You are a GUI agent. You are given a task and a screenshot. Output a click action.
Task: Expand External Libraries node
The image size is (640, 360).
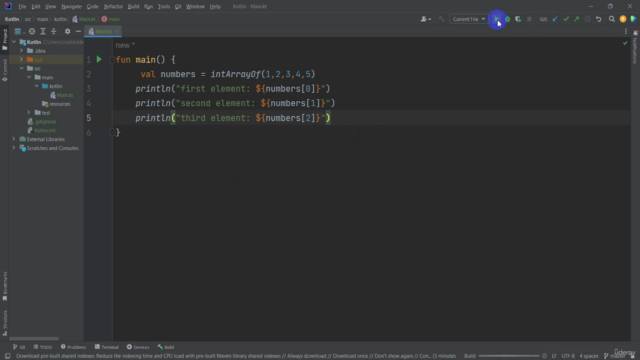pyautogui.click(x=14, y=139)
